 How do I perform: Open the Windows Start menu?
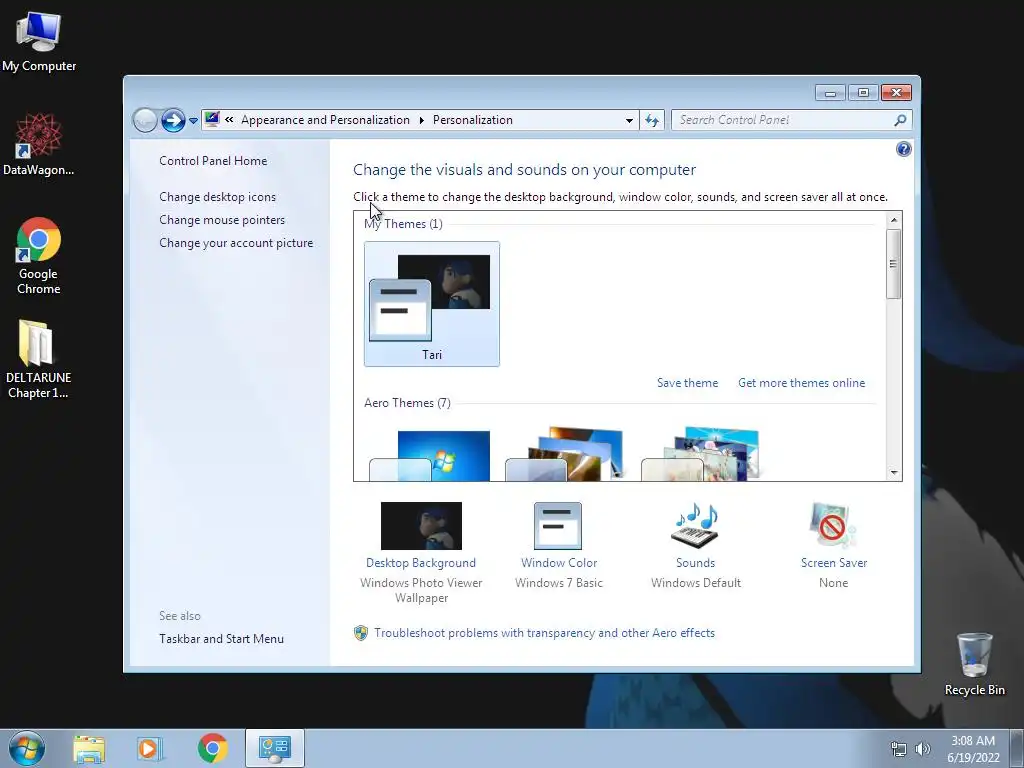point(27,748)
